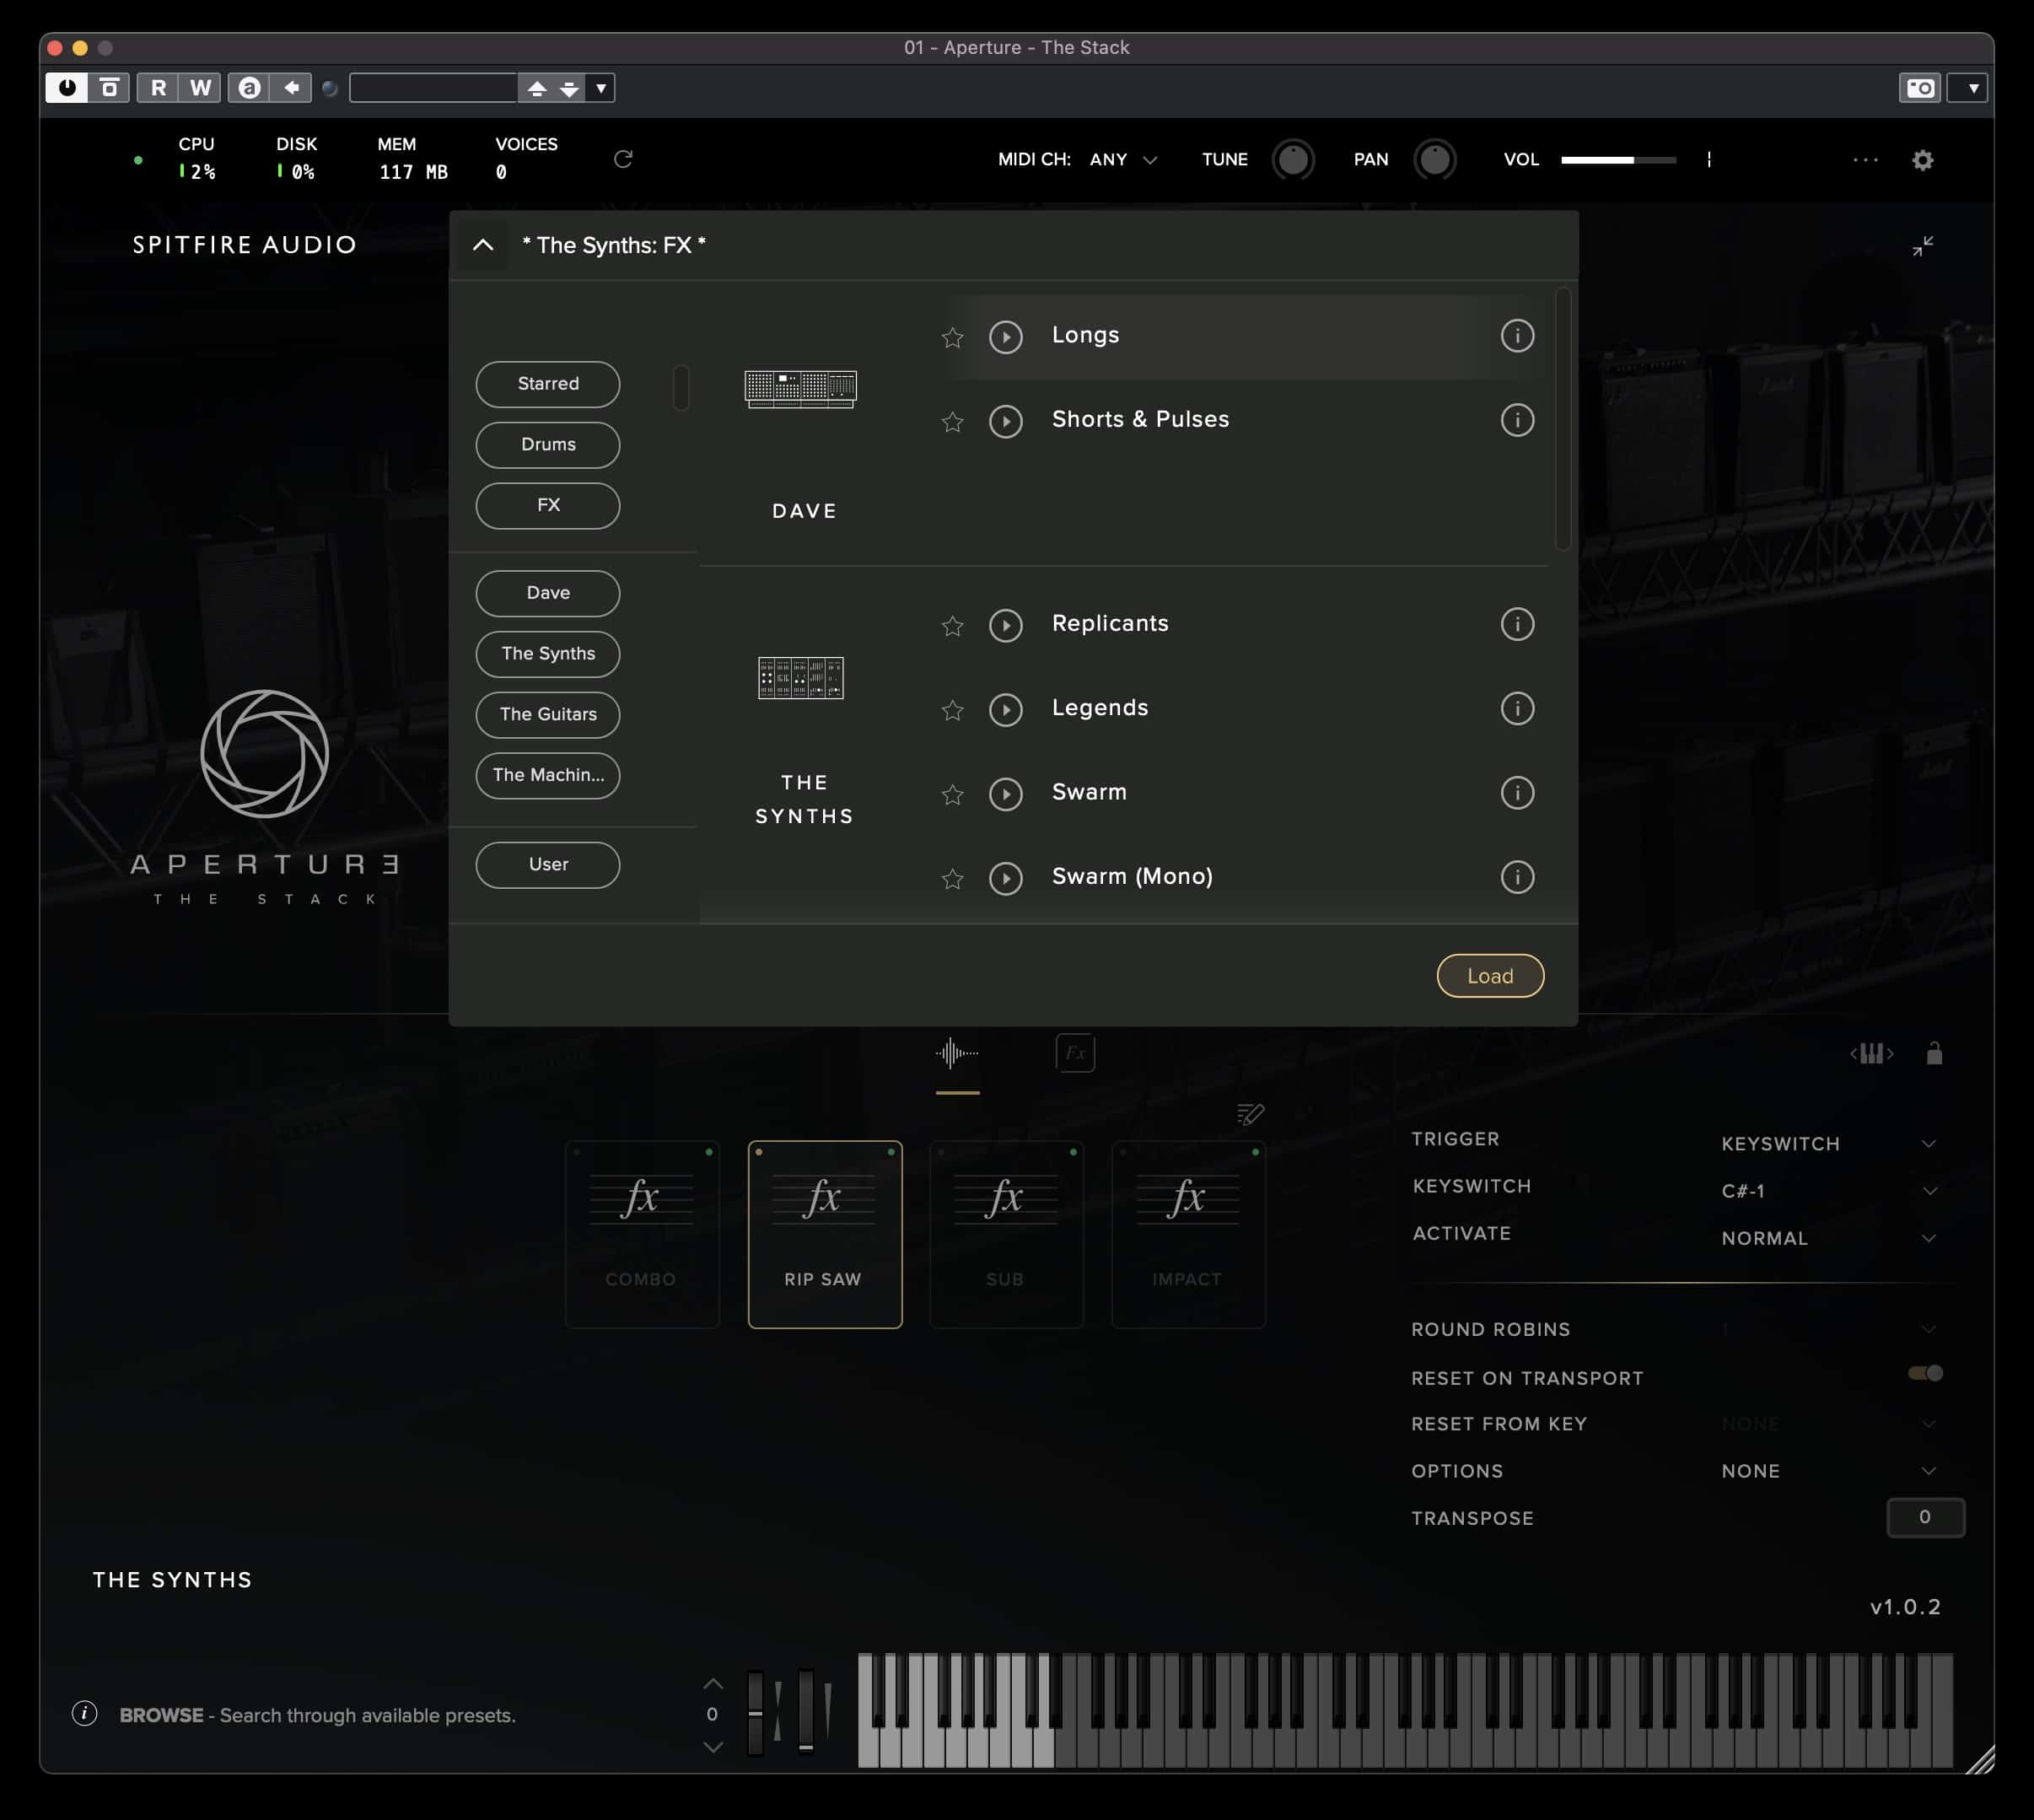
Task: Click the refresh icon next to Voices
Action: pyautogui.click(x=623, y=159)
